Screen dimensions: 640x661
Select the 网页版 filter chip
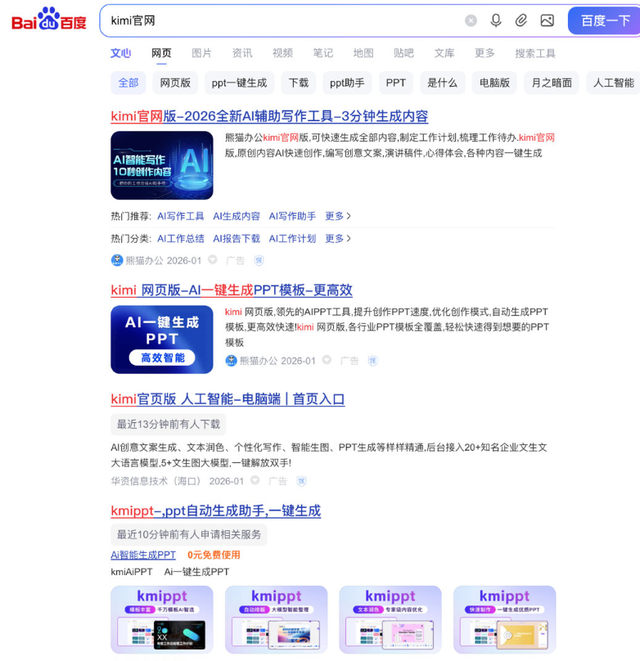175,83
